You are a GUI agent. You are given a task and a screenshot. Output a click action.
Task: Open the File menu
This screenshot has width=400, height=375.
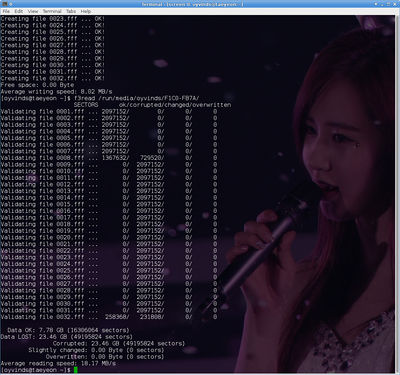[6, 11]
